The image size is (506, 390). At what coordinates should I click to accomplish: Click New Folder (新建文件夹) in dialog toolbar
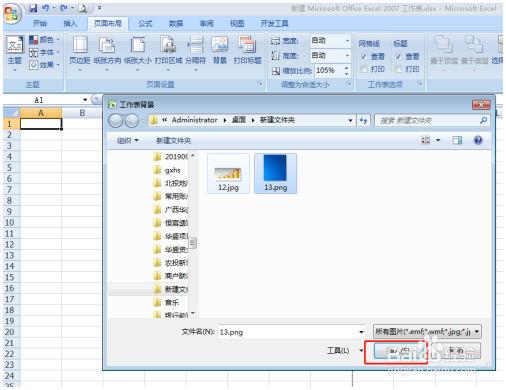173,141
